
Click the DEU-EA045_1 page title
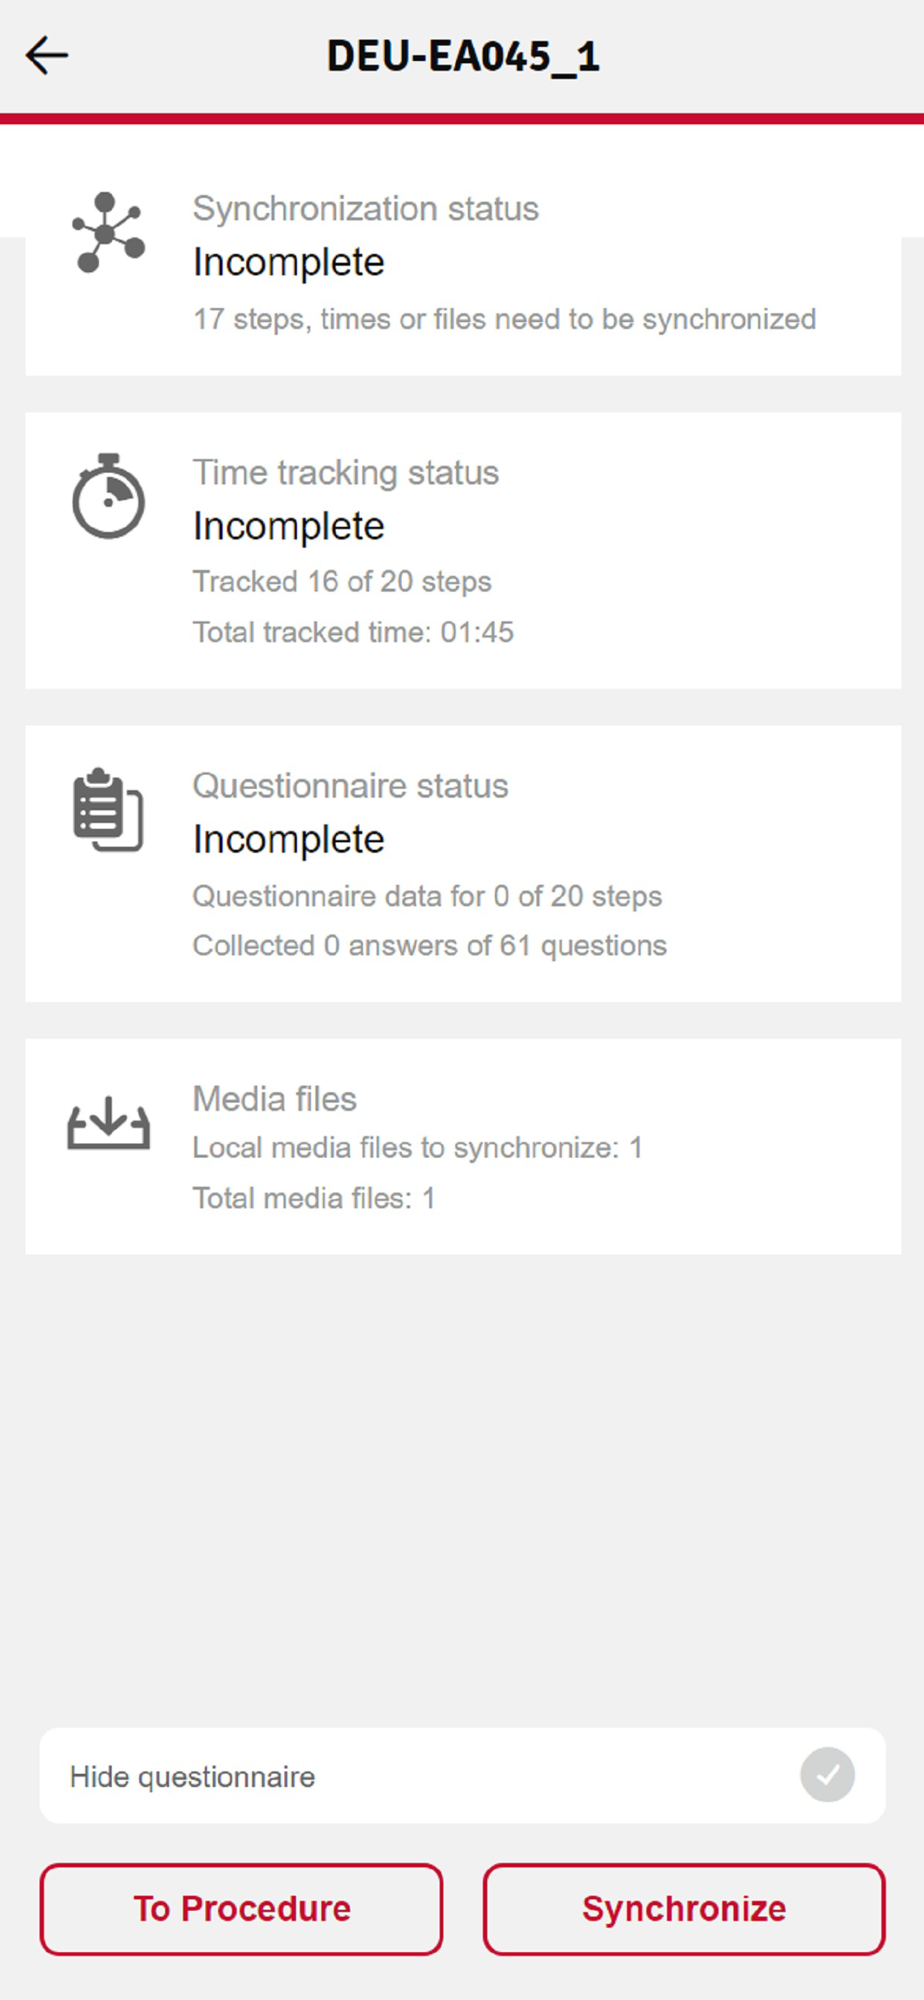click(x=463, y=56)
